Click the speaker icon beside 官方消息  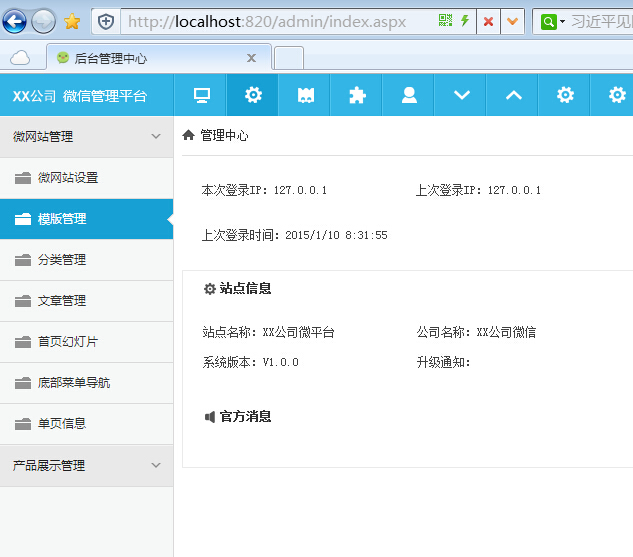click(210, 417)
